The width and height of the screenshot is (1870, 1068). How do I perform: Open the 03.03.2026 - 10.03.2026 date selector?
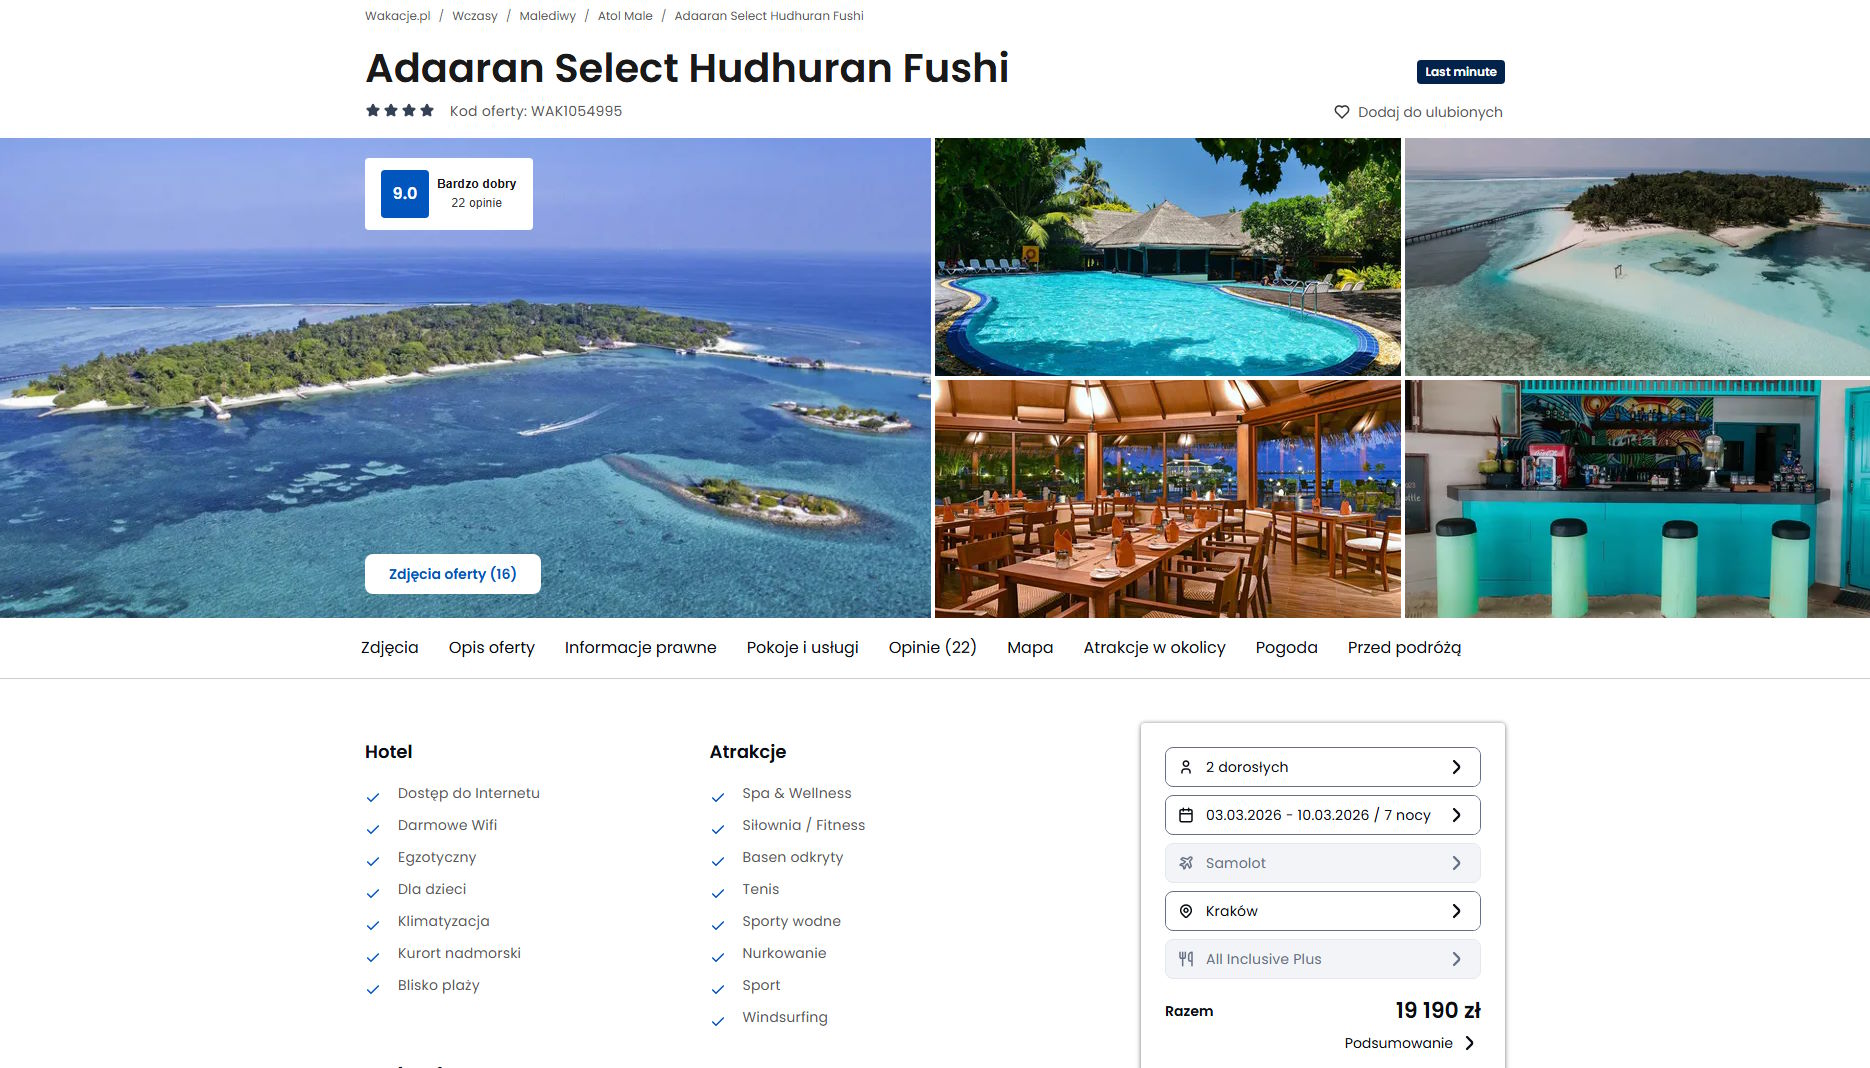(x=1322, y=815)
